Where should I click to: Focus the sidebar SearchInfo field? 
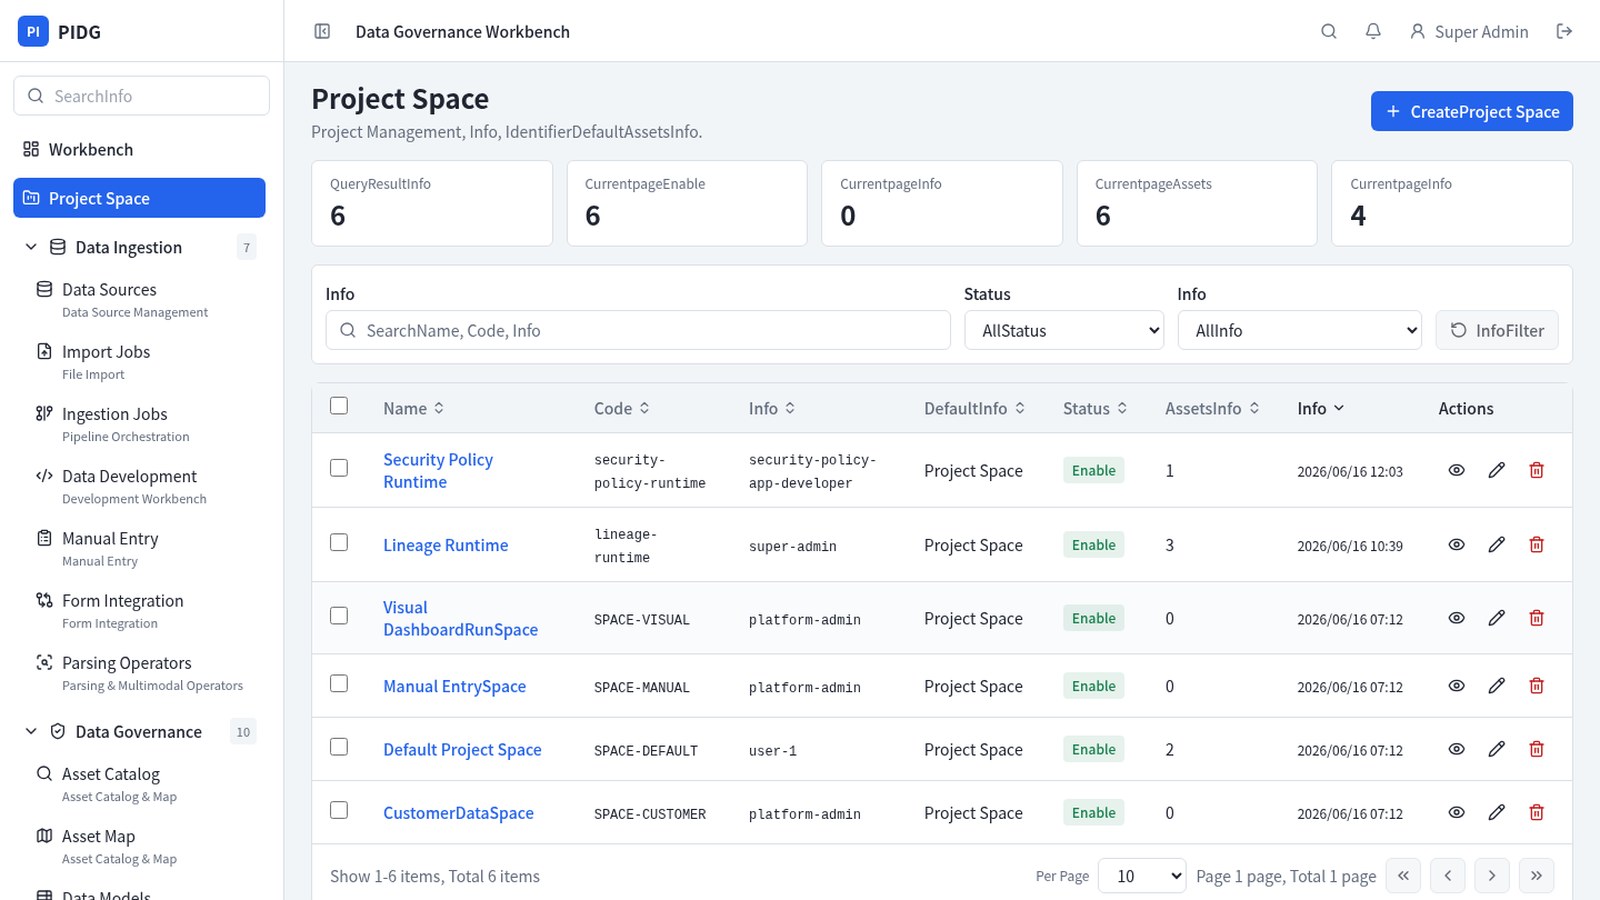click(141, 96)
